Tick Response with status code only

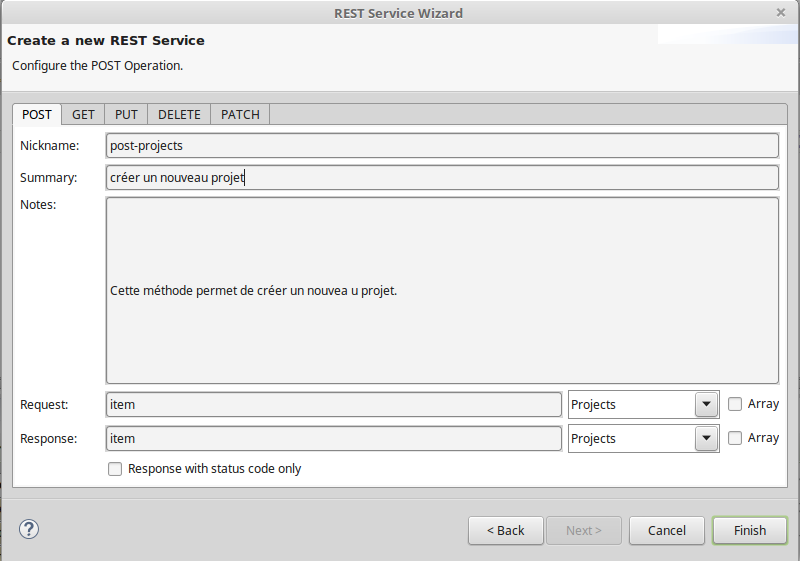pos(115,469)
